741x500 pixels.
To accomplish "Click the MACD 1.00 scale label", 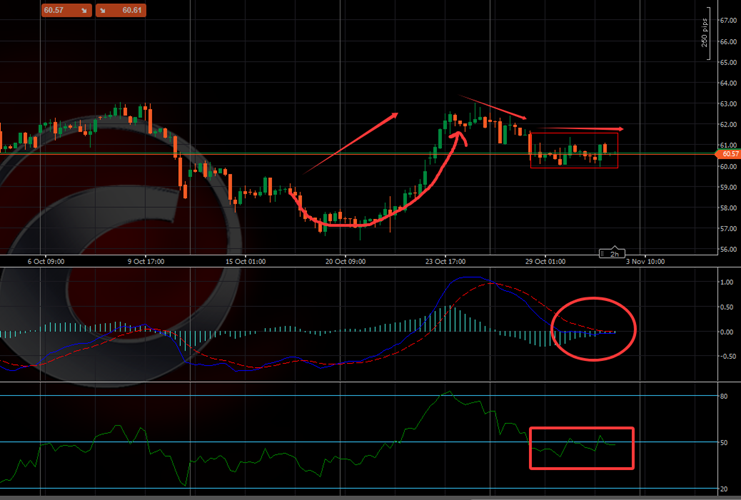I will [x=725, y=282].
